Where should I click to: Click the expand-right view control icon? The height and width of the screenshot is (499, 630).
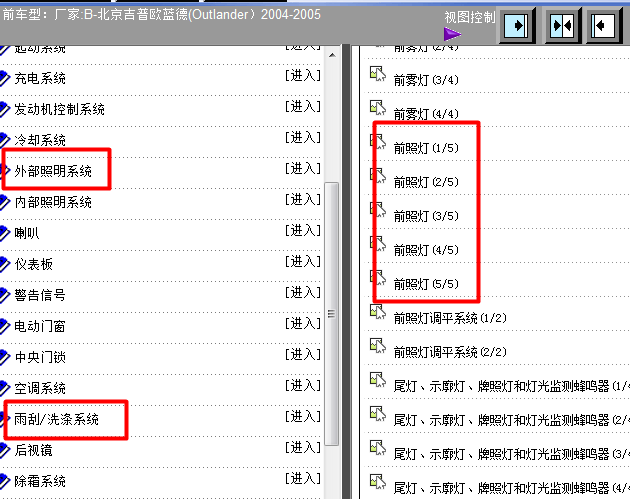click(517, 26)
